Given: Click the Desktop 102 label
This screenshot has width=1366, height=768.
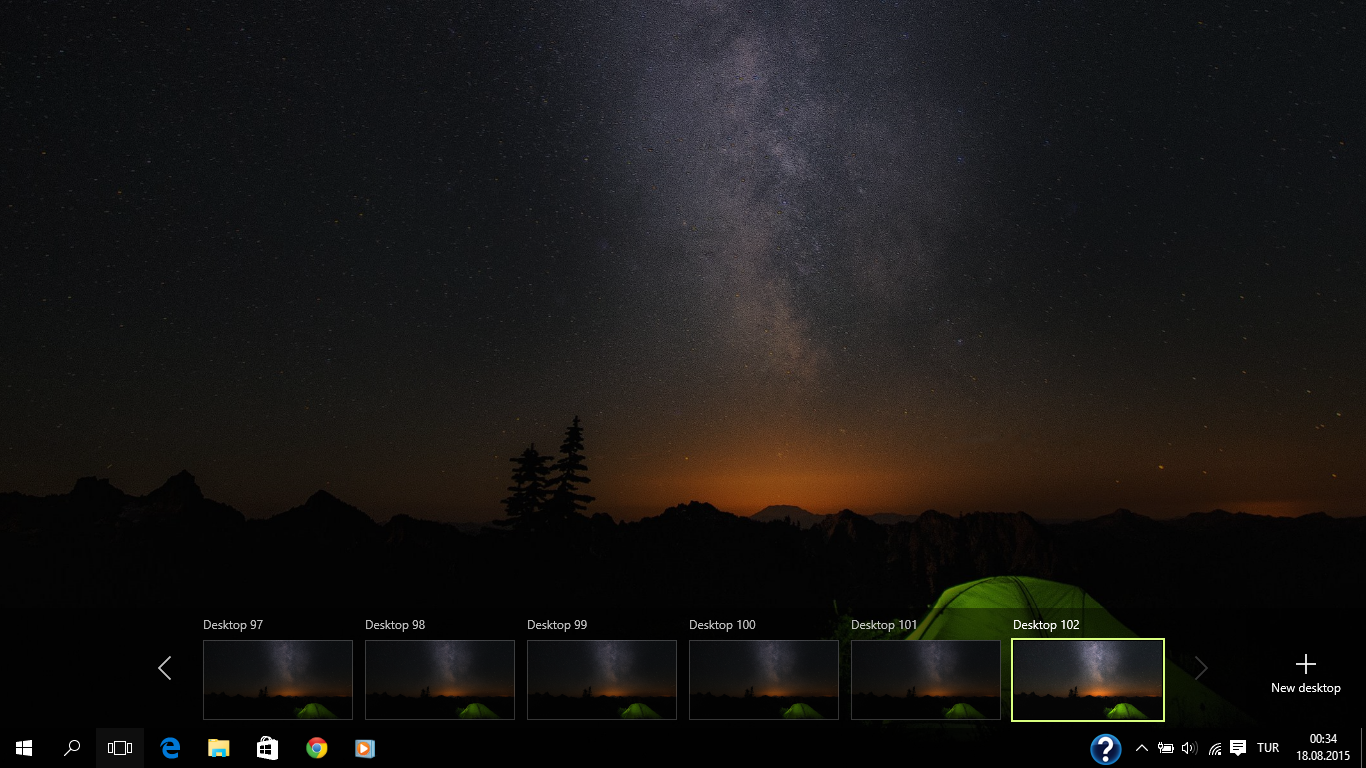Looking at the screenshot, I should [x=1046, y=625].
